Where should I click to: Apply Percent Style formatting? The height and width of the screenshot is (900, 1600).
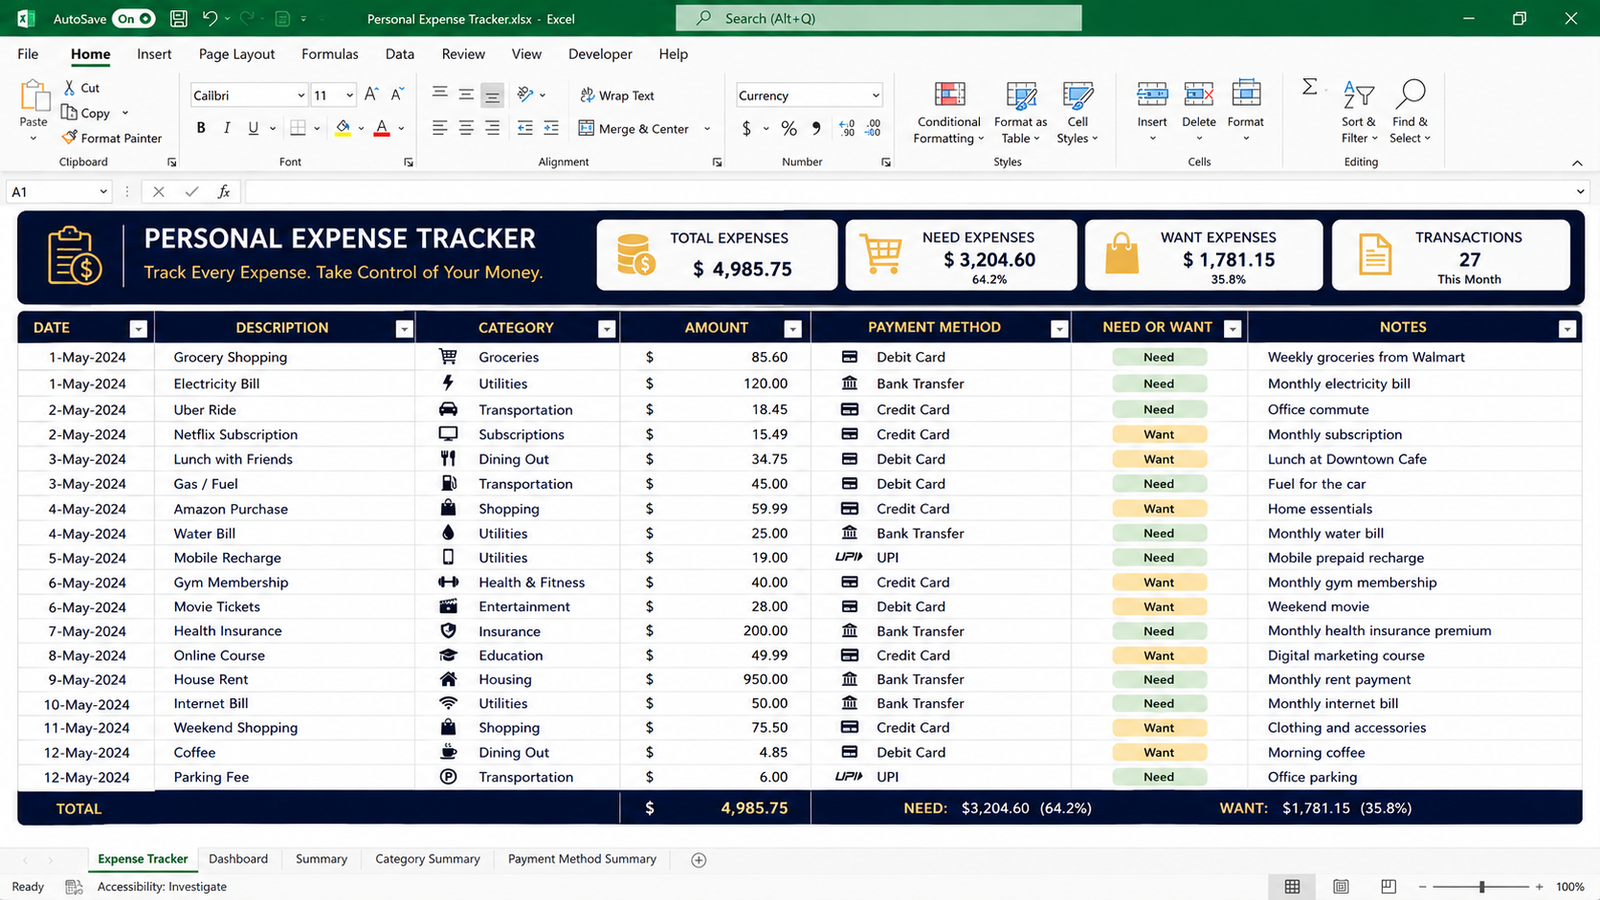click(789, 128)
